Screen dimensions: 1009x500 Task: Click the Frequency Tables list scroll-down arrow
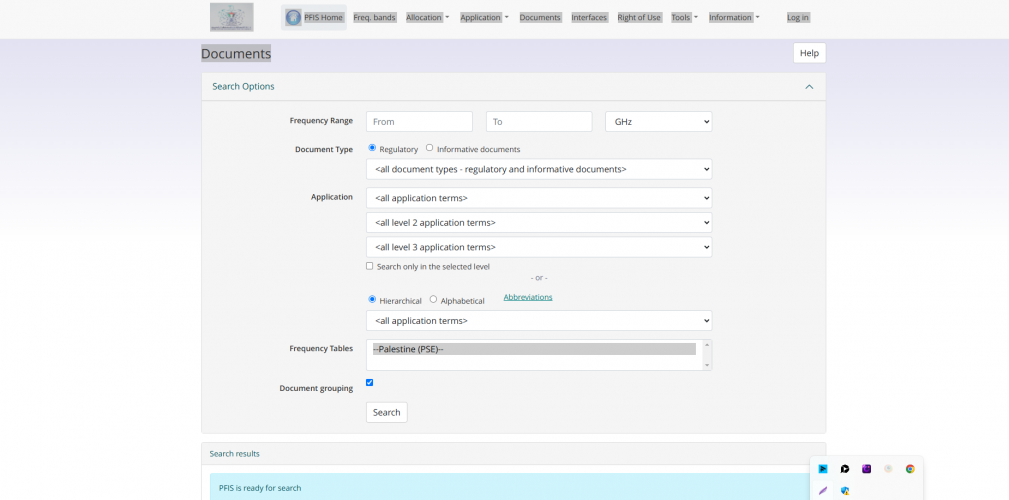pyautogui.click(x=707, y=365)
